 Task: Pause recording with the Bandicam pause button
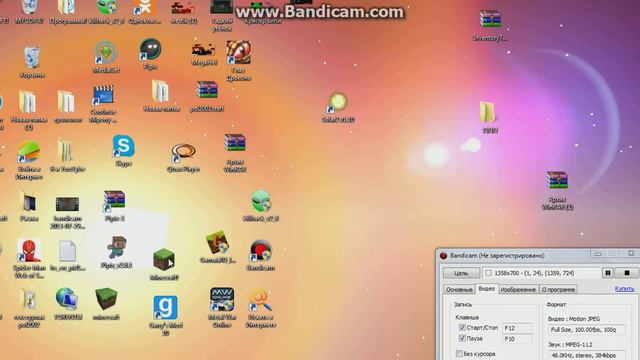click(x=608, y=273)
